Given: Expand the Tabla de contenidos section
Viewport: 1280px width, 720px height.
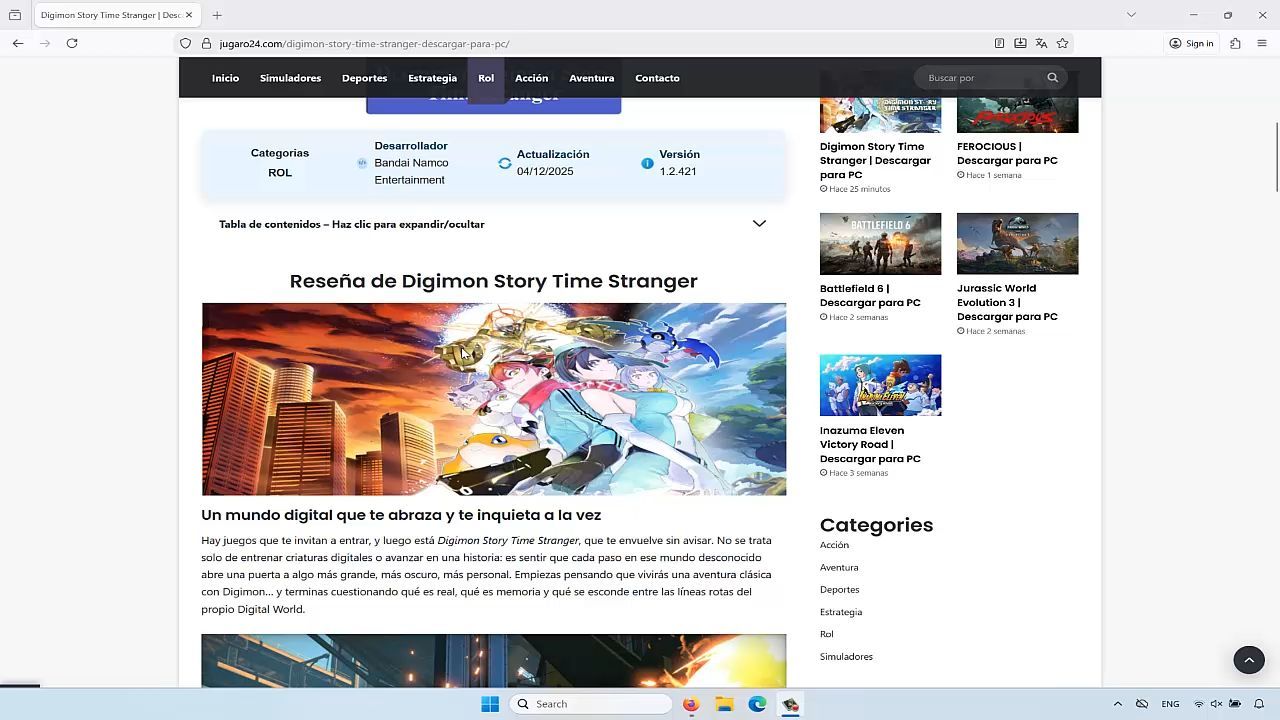Looking at the screenshot, I should (x=758, y=224).
